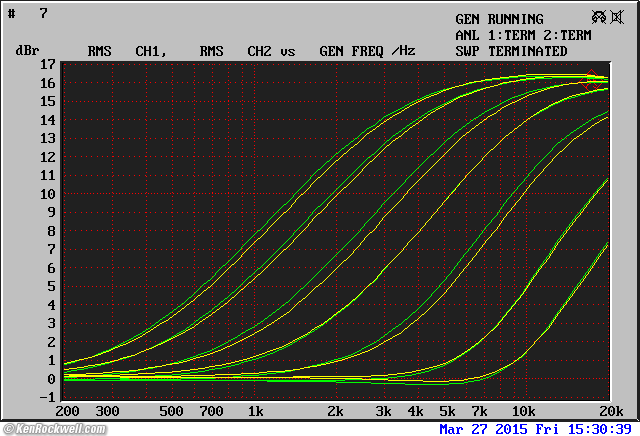Viewport: 640px width, 436px height.
Task: Select the red diamond graph cursor
Action: (x=591, y=81)
